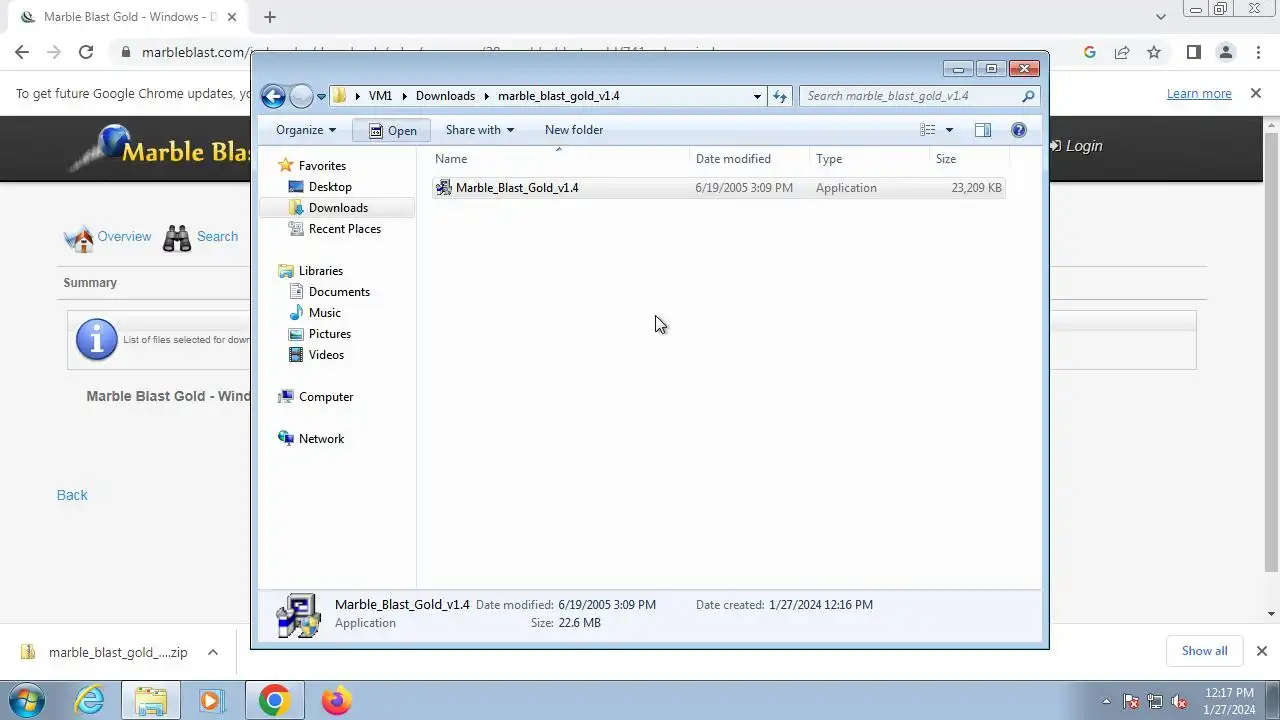Open the Documents library

point(339,292)
